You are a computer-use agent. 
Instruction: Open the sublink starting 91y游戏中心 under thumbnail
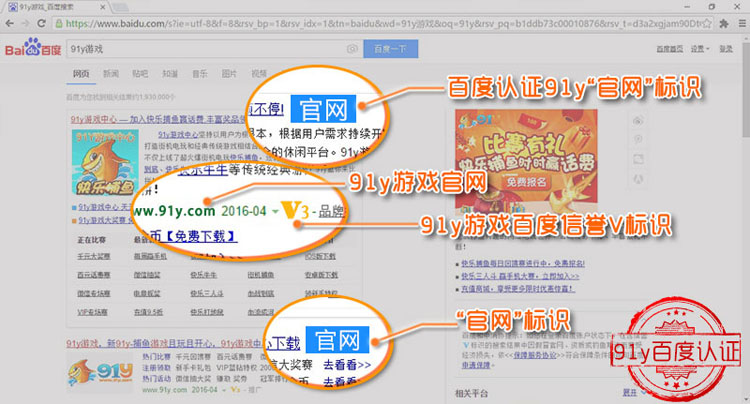pos(104,207)
